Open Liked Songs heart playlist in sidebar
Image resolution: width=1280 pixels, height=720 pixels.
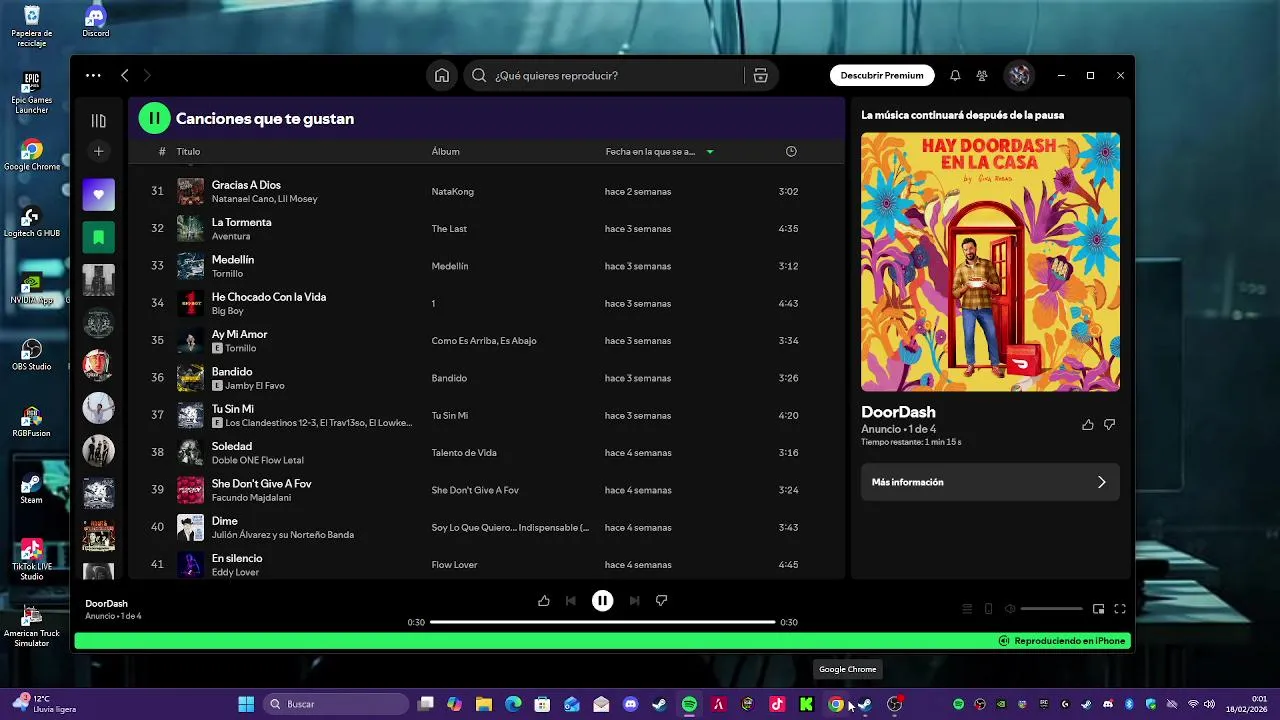pos(98,194)
